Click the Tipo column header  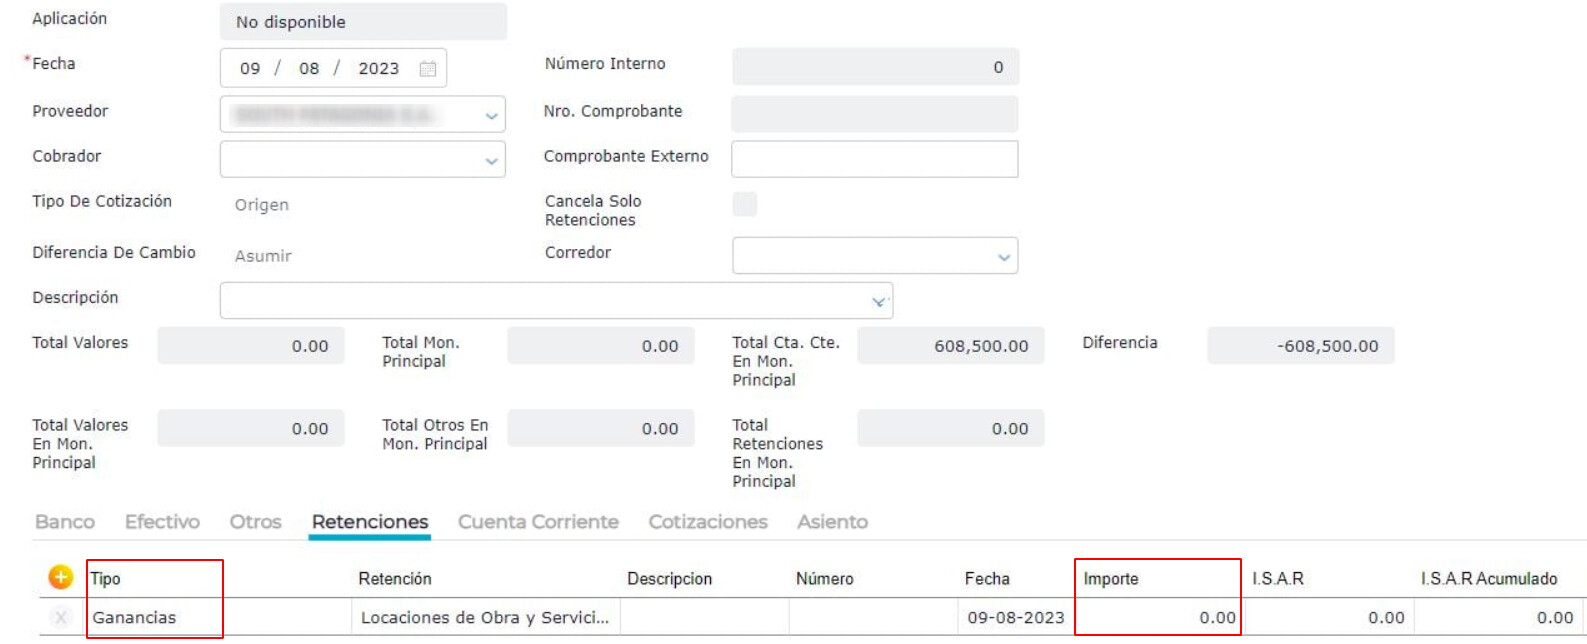106,578
